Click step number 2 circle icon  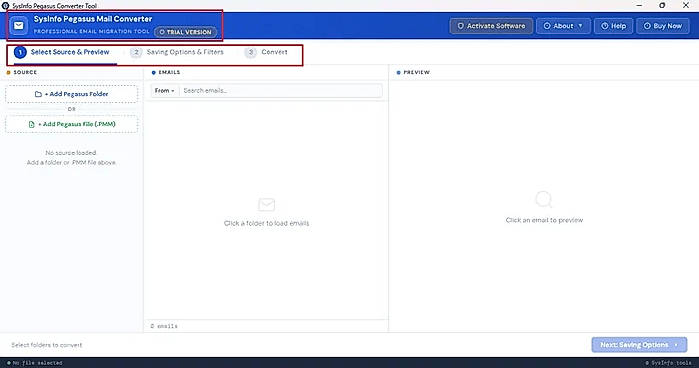pyautogui.click(x=136, y=52)
